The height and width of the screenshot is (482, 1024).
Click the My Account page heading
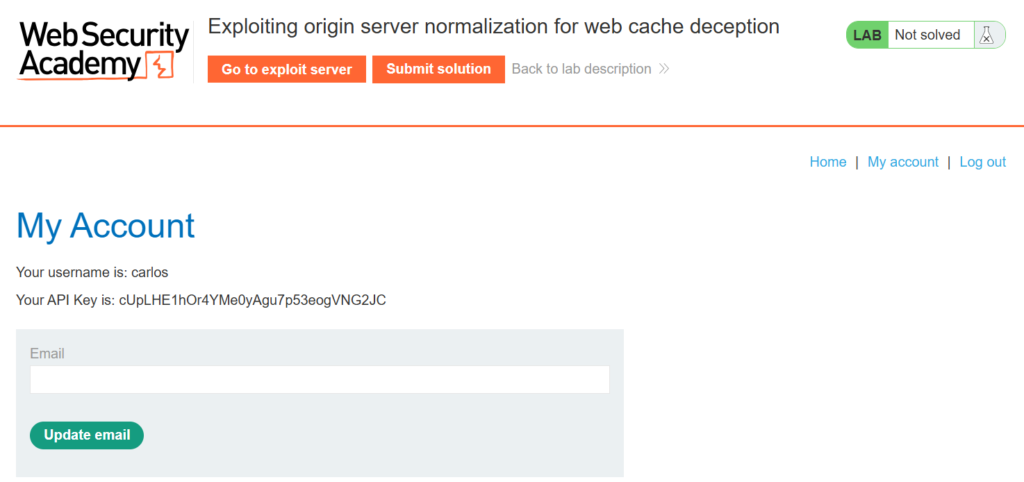coord(105,225)
